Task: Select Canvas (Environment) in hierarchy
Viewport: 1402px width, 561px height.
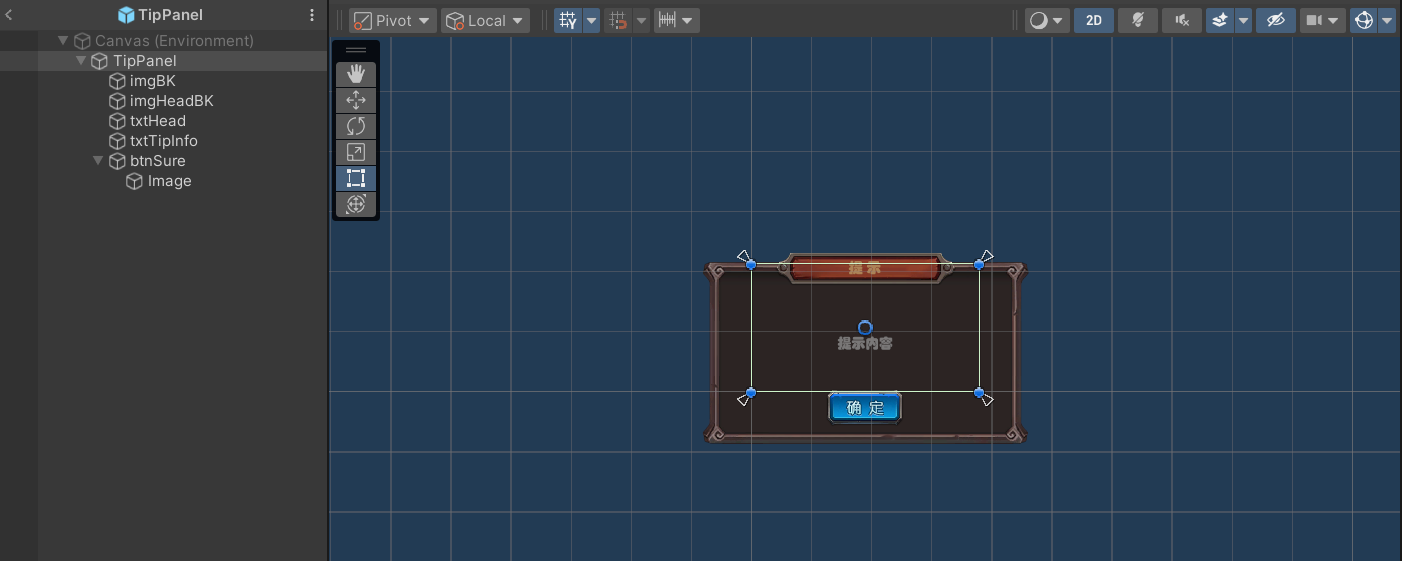Action: click(164, 41)
